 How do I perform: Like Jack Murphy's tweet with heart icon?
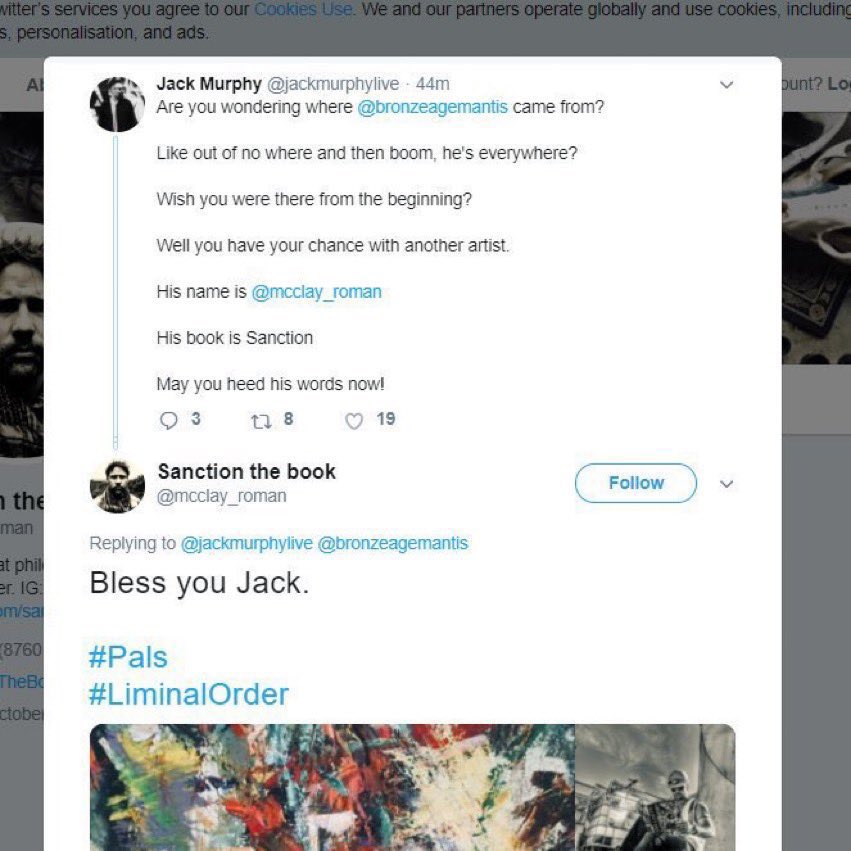click(354, 421)
